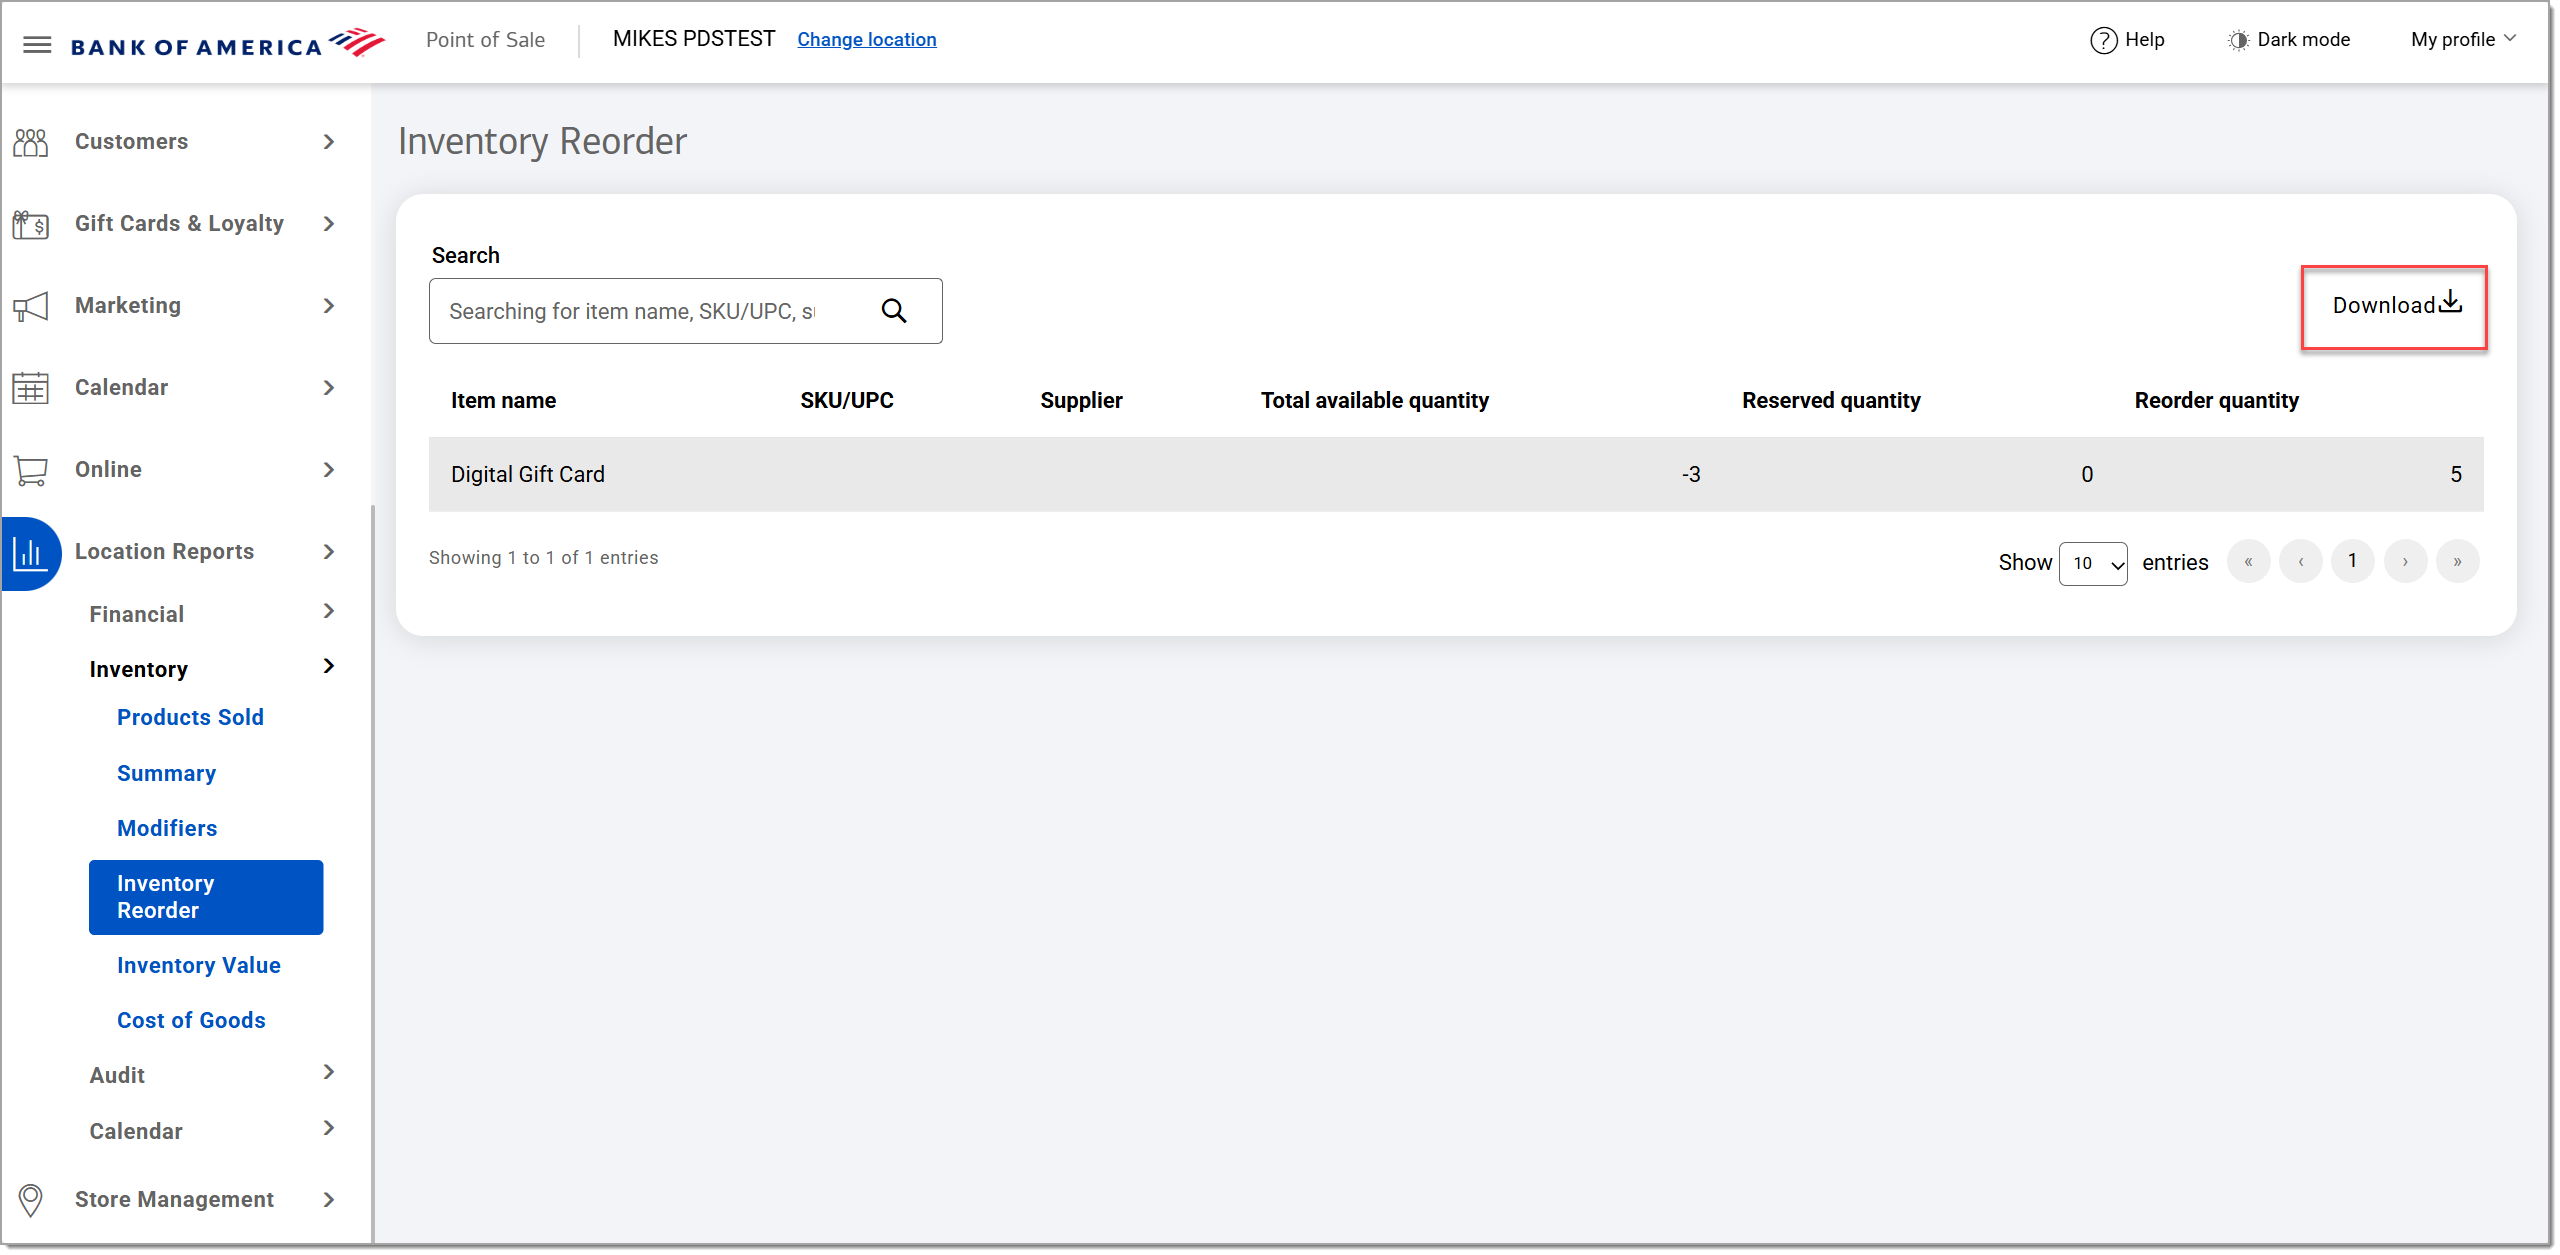Select the Store Management pin icon

[31, 1198]
